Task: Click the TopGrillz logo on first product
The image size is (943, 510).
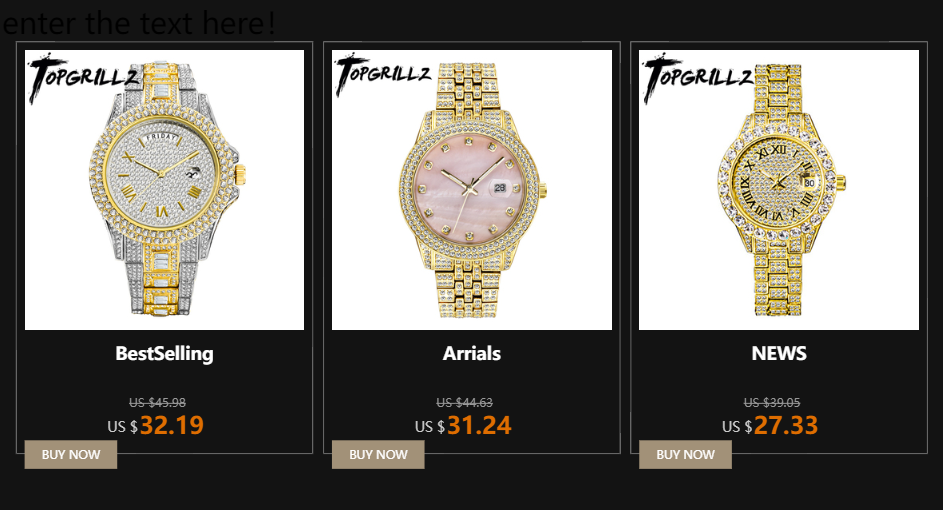Action: (x=84, y=77)
